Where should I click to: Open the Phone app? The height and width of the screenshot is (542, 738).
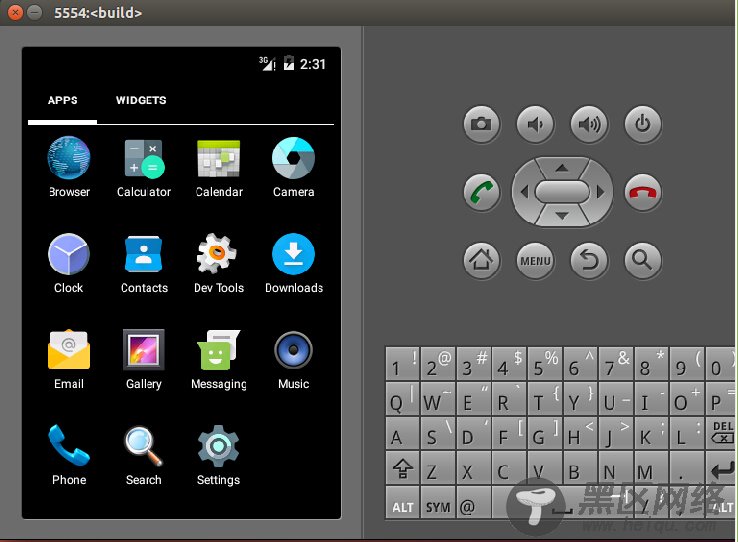pos(69,455)
